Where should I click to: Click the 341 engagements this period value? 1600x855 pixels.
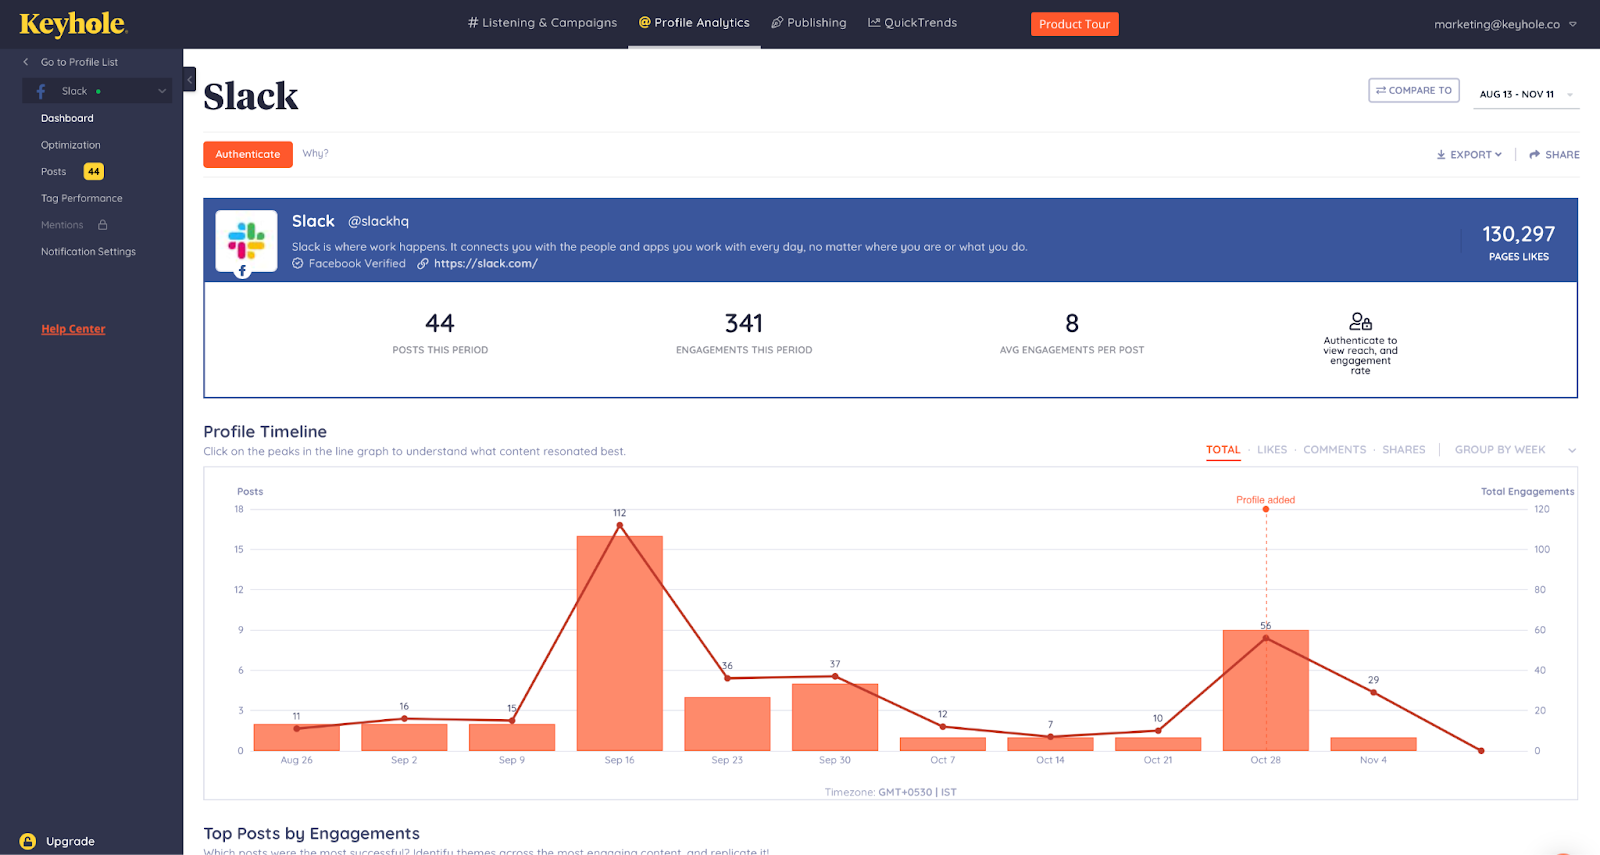pos(743,323)
